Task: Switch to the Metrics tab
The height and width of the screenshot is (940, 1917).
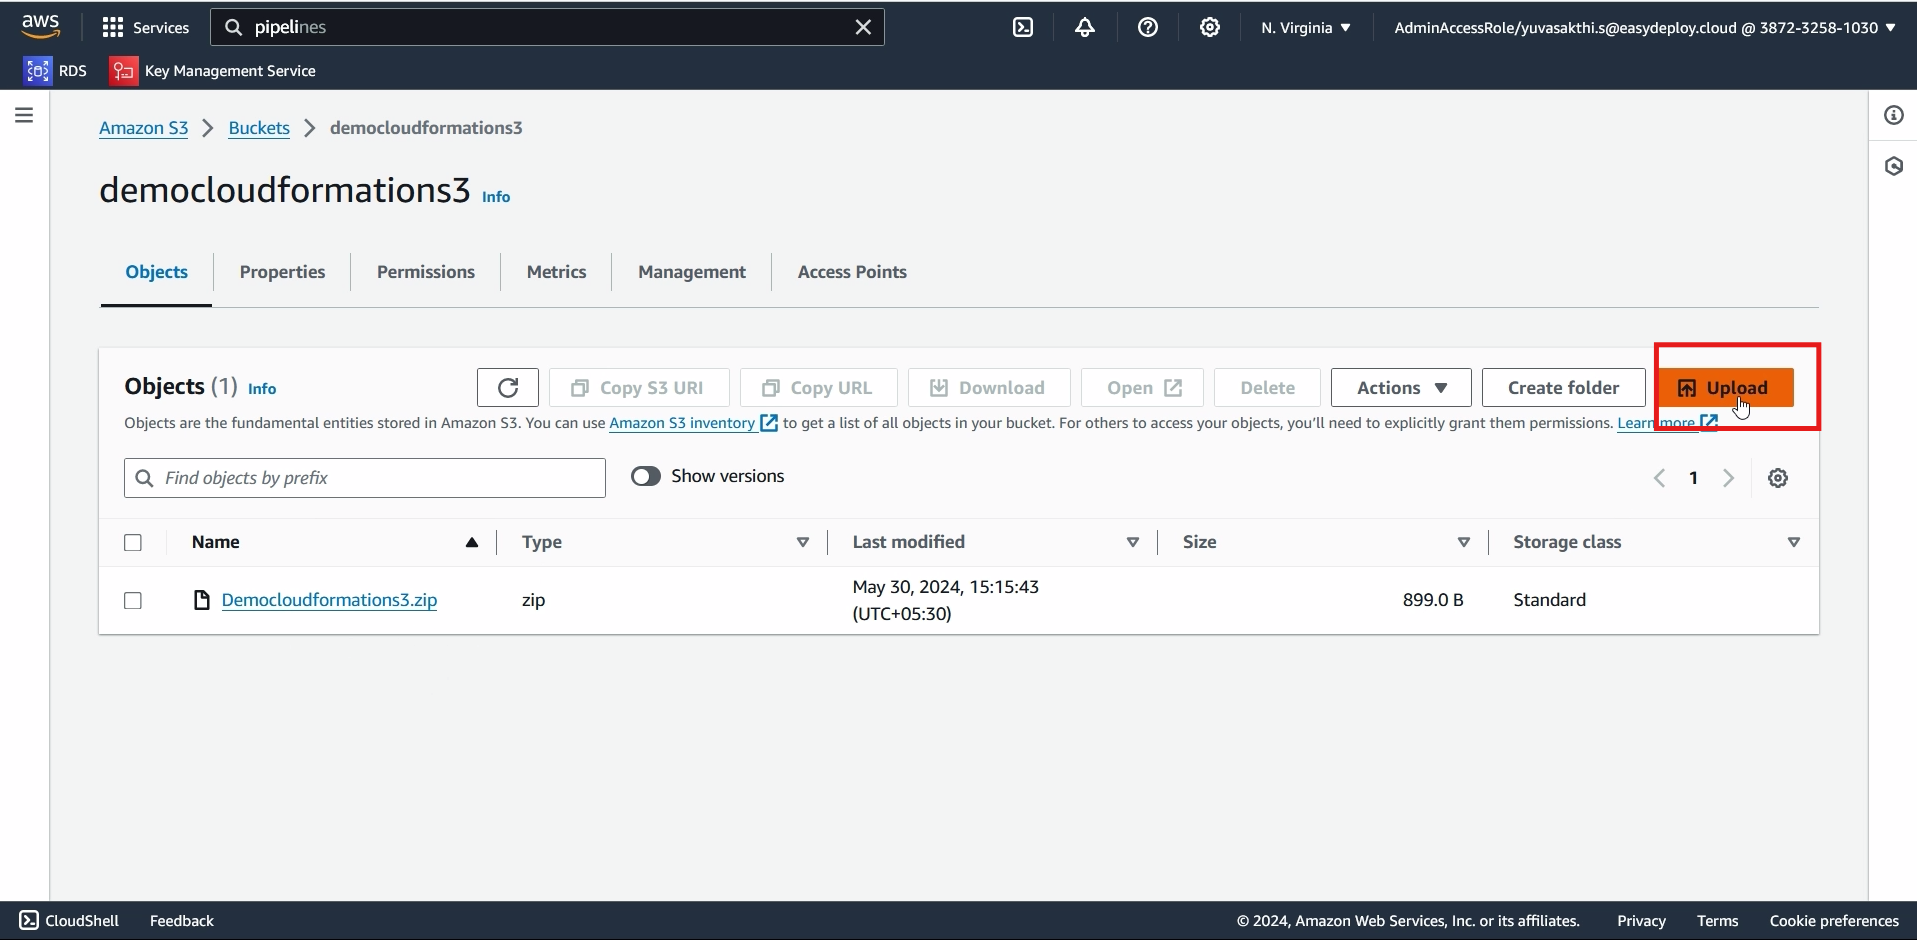Action: pos(556,272)
